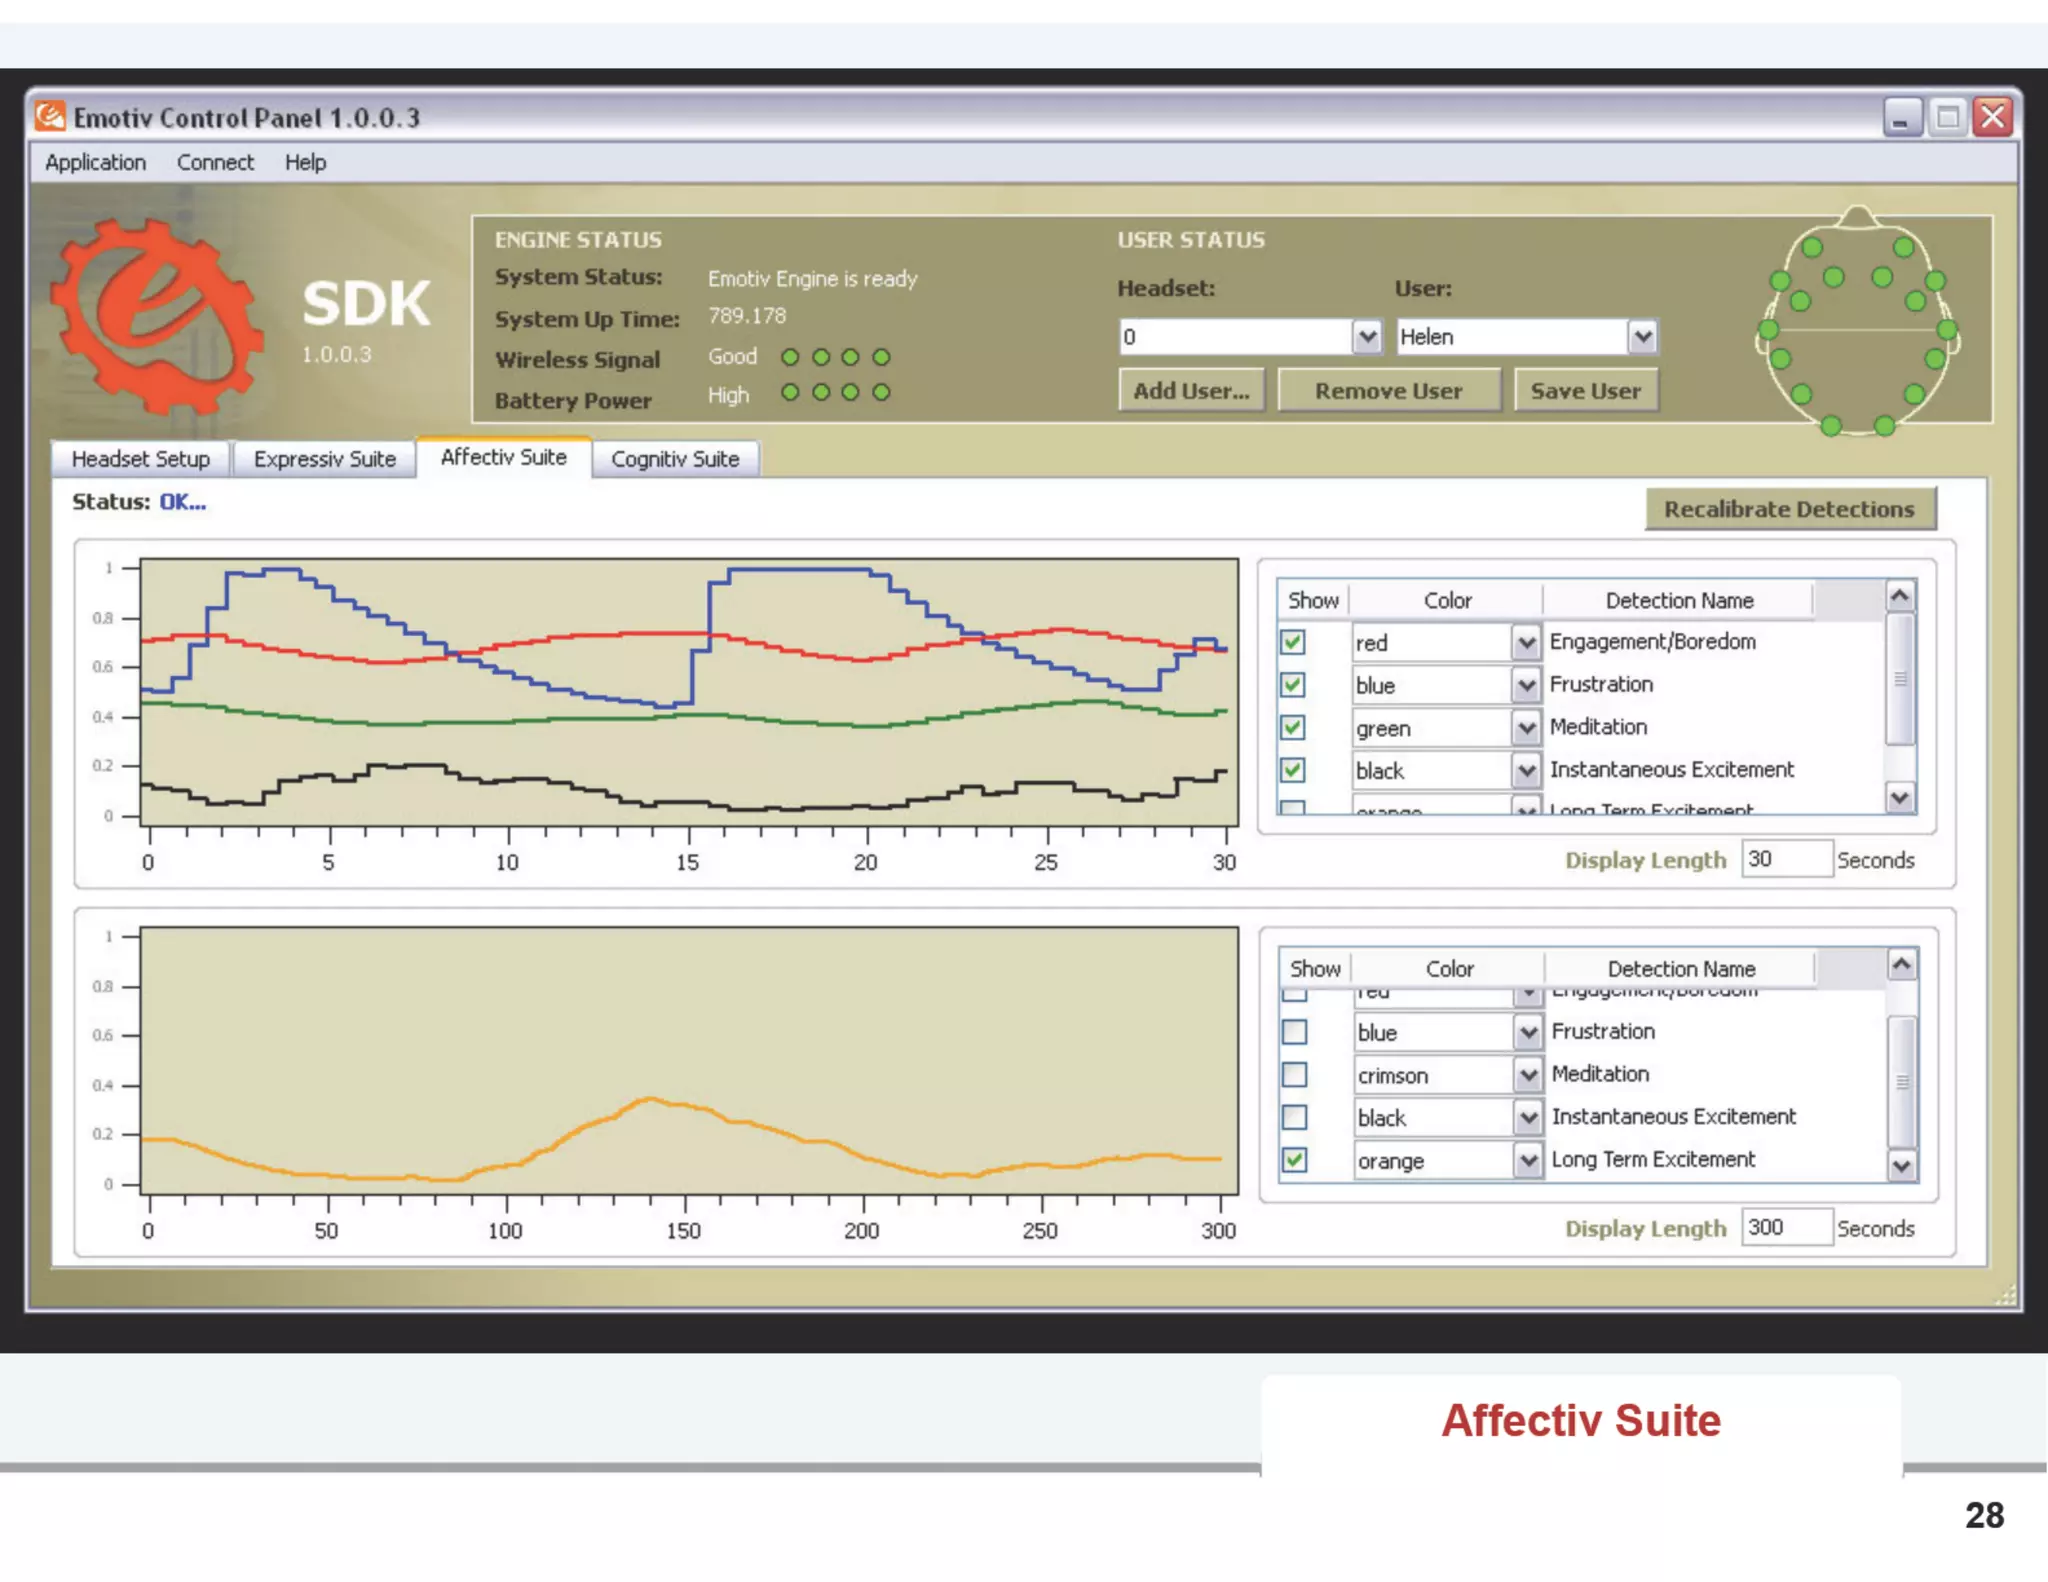Click last Battery Power indicator dot
The width and height of the screenshot is (2048, 1582).
pyautogui.click(x=881, y=392)
